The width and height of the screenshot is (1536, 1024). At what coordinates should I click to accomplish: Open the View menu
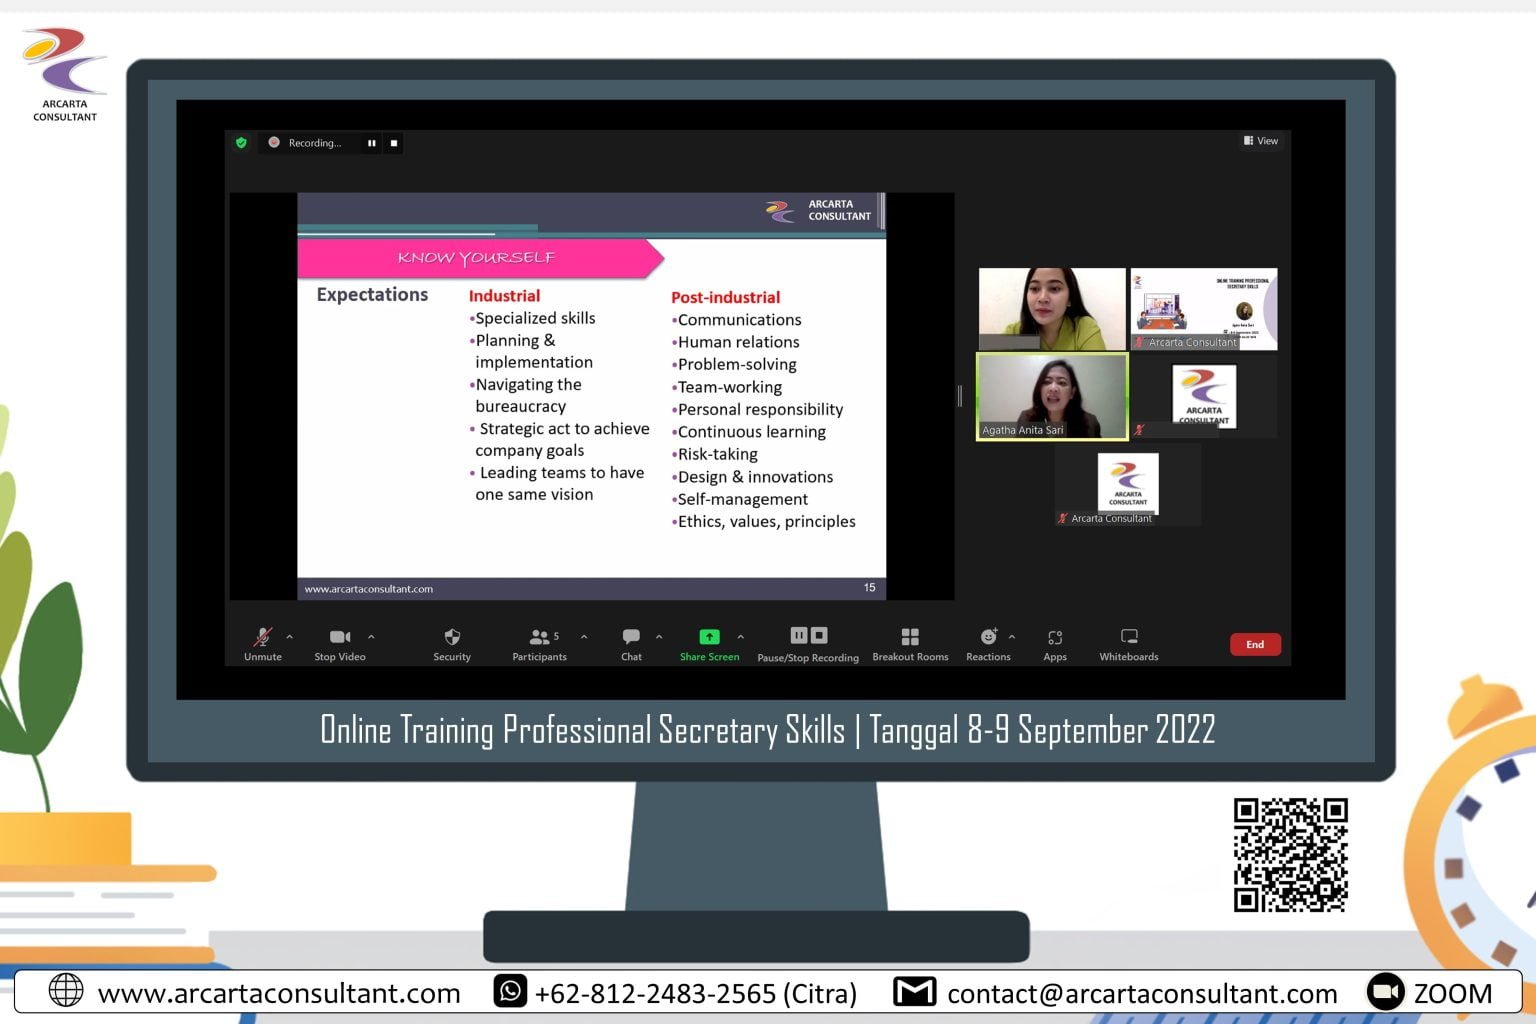pyautogui.click(x=1261, y=140)
